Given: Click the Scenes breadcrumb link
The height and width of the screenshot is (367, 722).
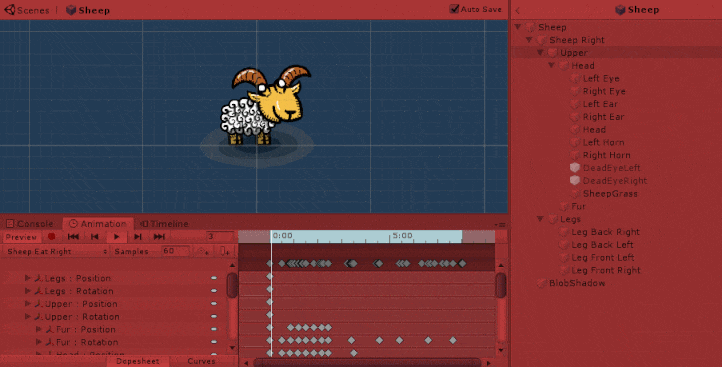Looking at the screenshot, I should [33, 10].
